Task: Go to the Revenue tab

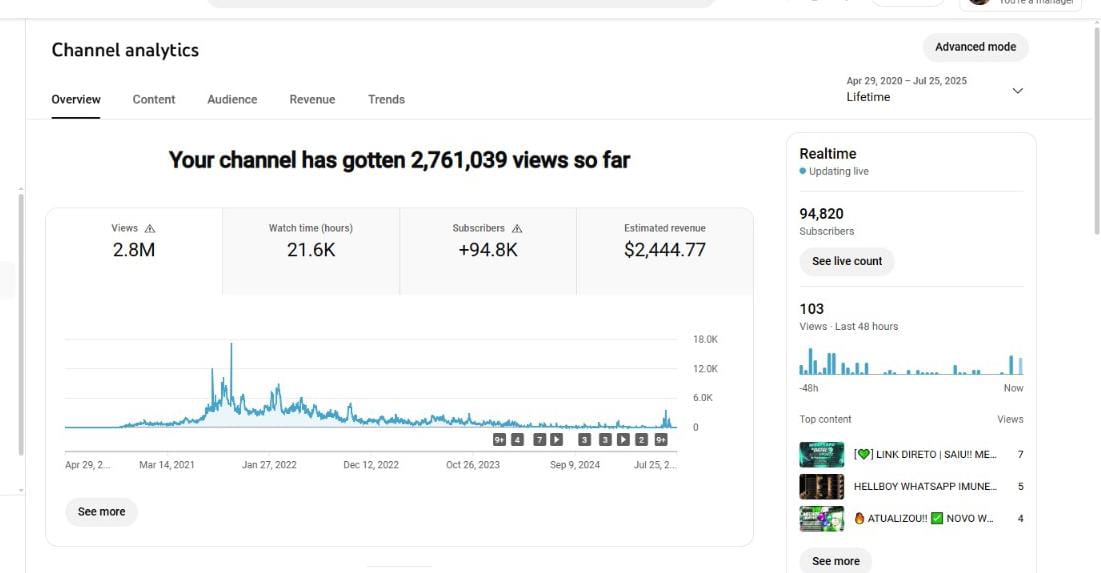Action: (312, 100)
